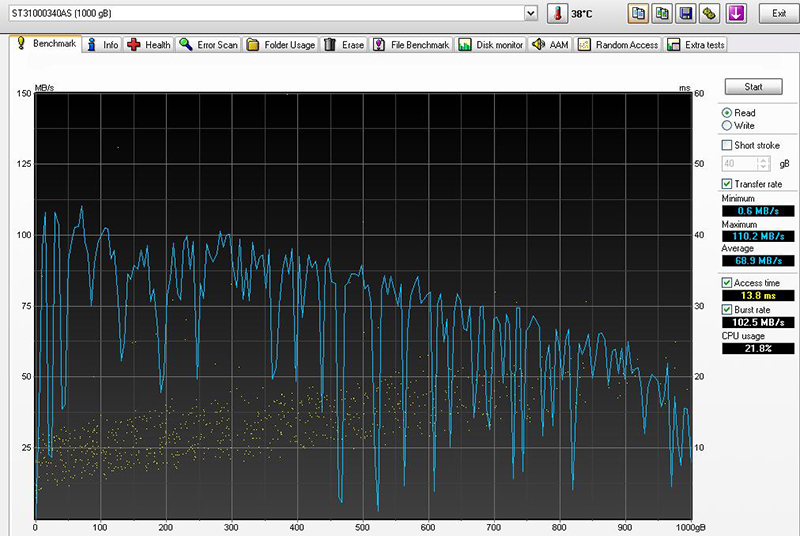Viewport: 800px width, 536px height.
Task: Click the Exit button
Action: coord(779,13)
